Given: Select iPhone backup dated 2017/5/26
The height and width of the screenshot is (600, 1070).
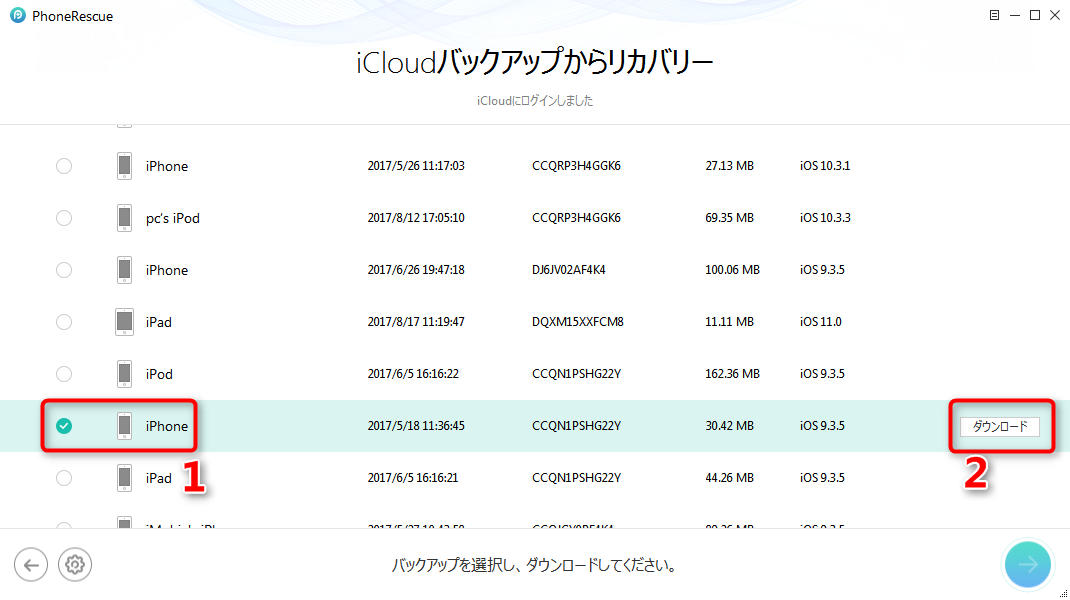Looking at the screenshot, I should point(64,166).
